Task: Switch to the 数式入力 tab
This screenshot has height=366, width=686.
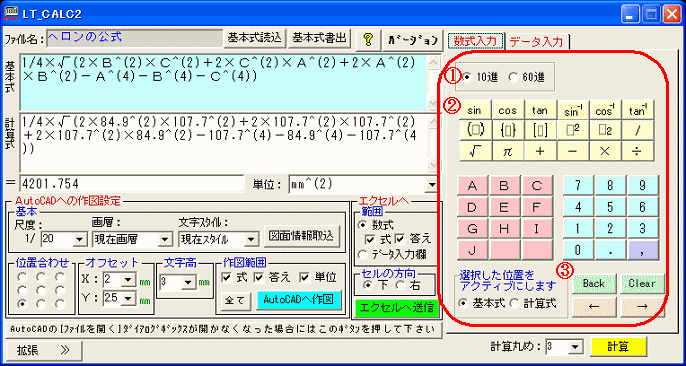Action: point(475,41)
